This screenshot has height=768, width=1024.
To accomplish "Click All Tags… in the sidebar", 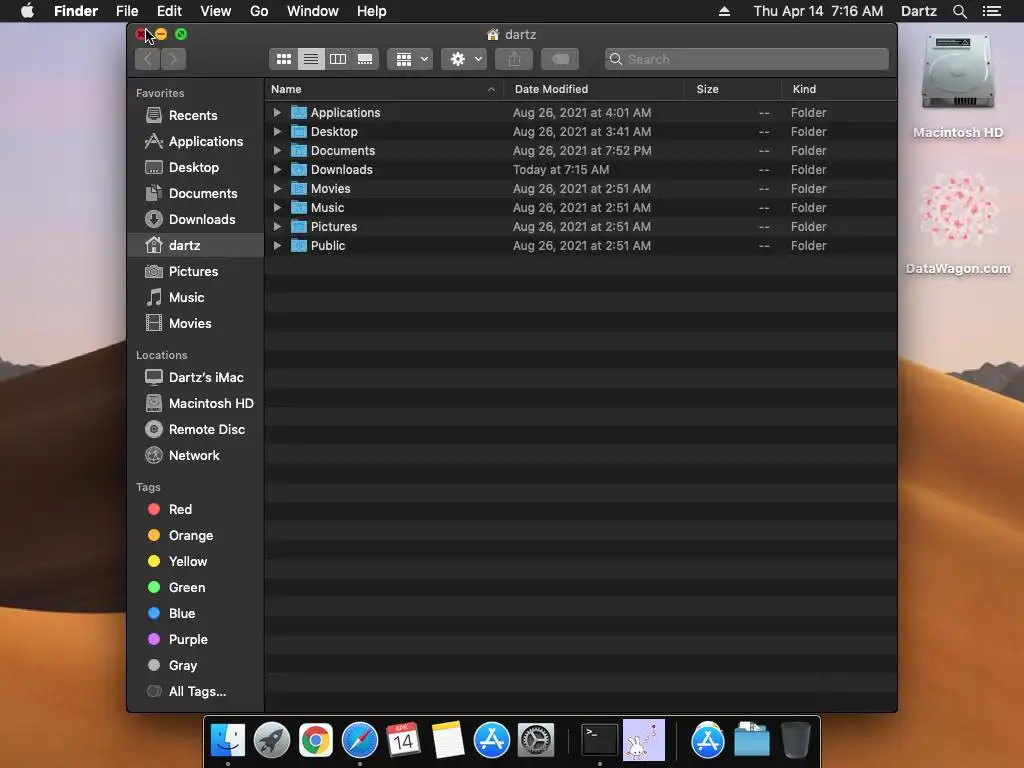I will point(197,692).
